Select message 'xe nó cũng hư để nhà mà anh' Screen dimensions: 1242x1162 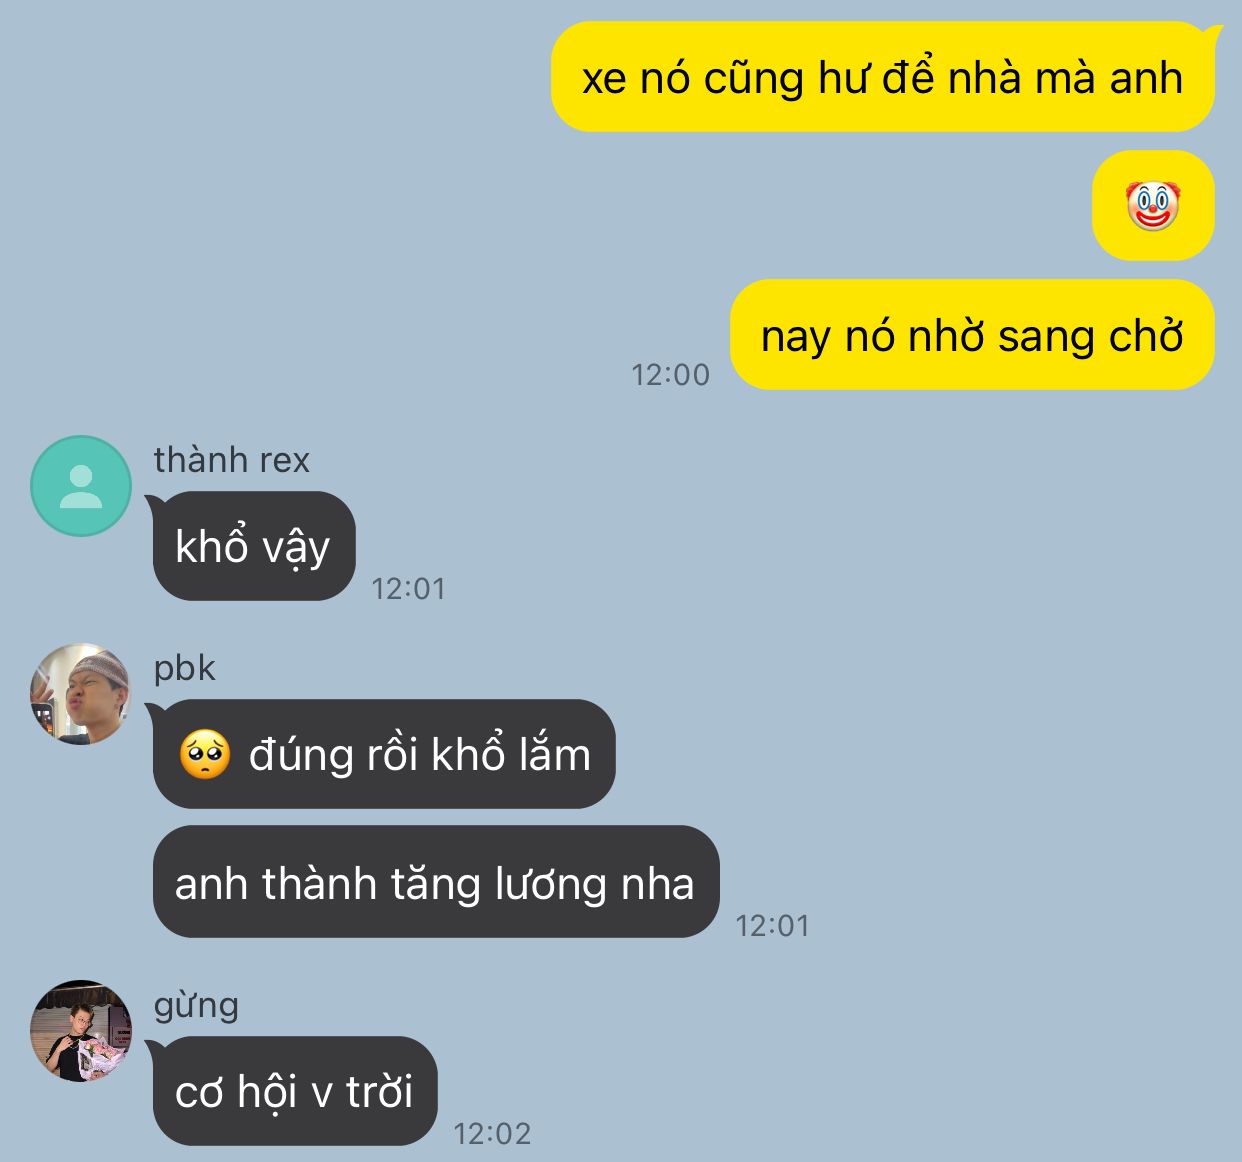pos(883,77)
